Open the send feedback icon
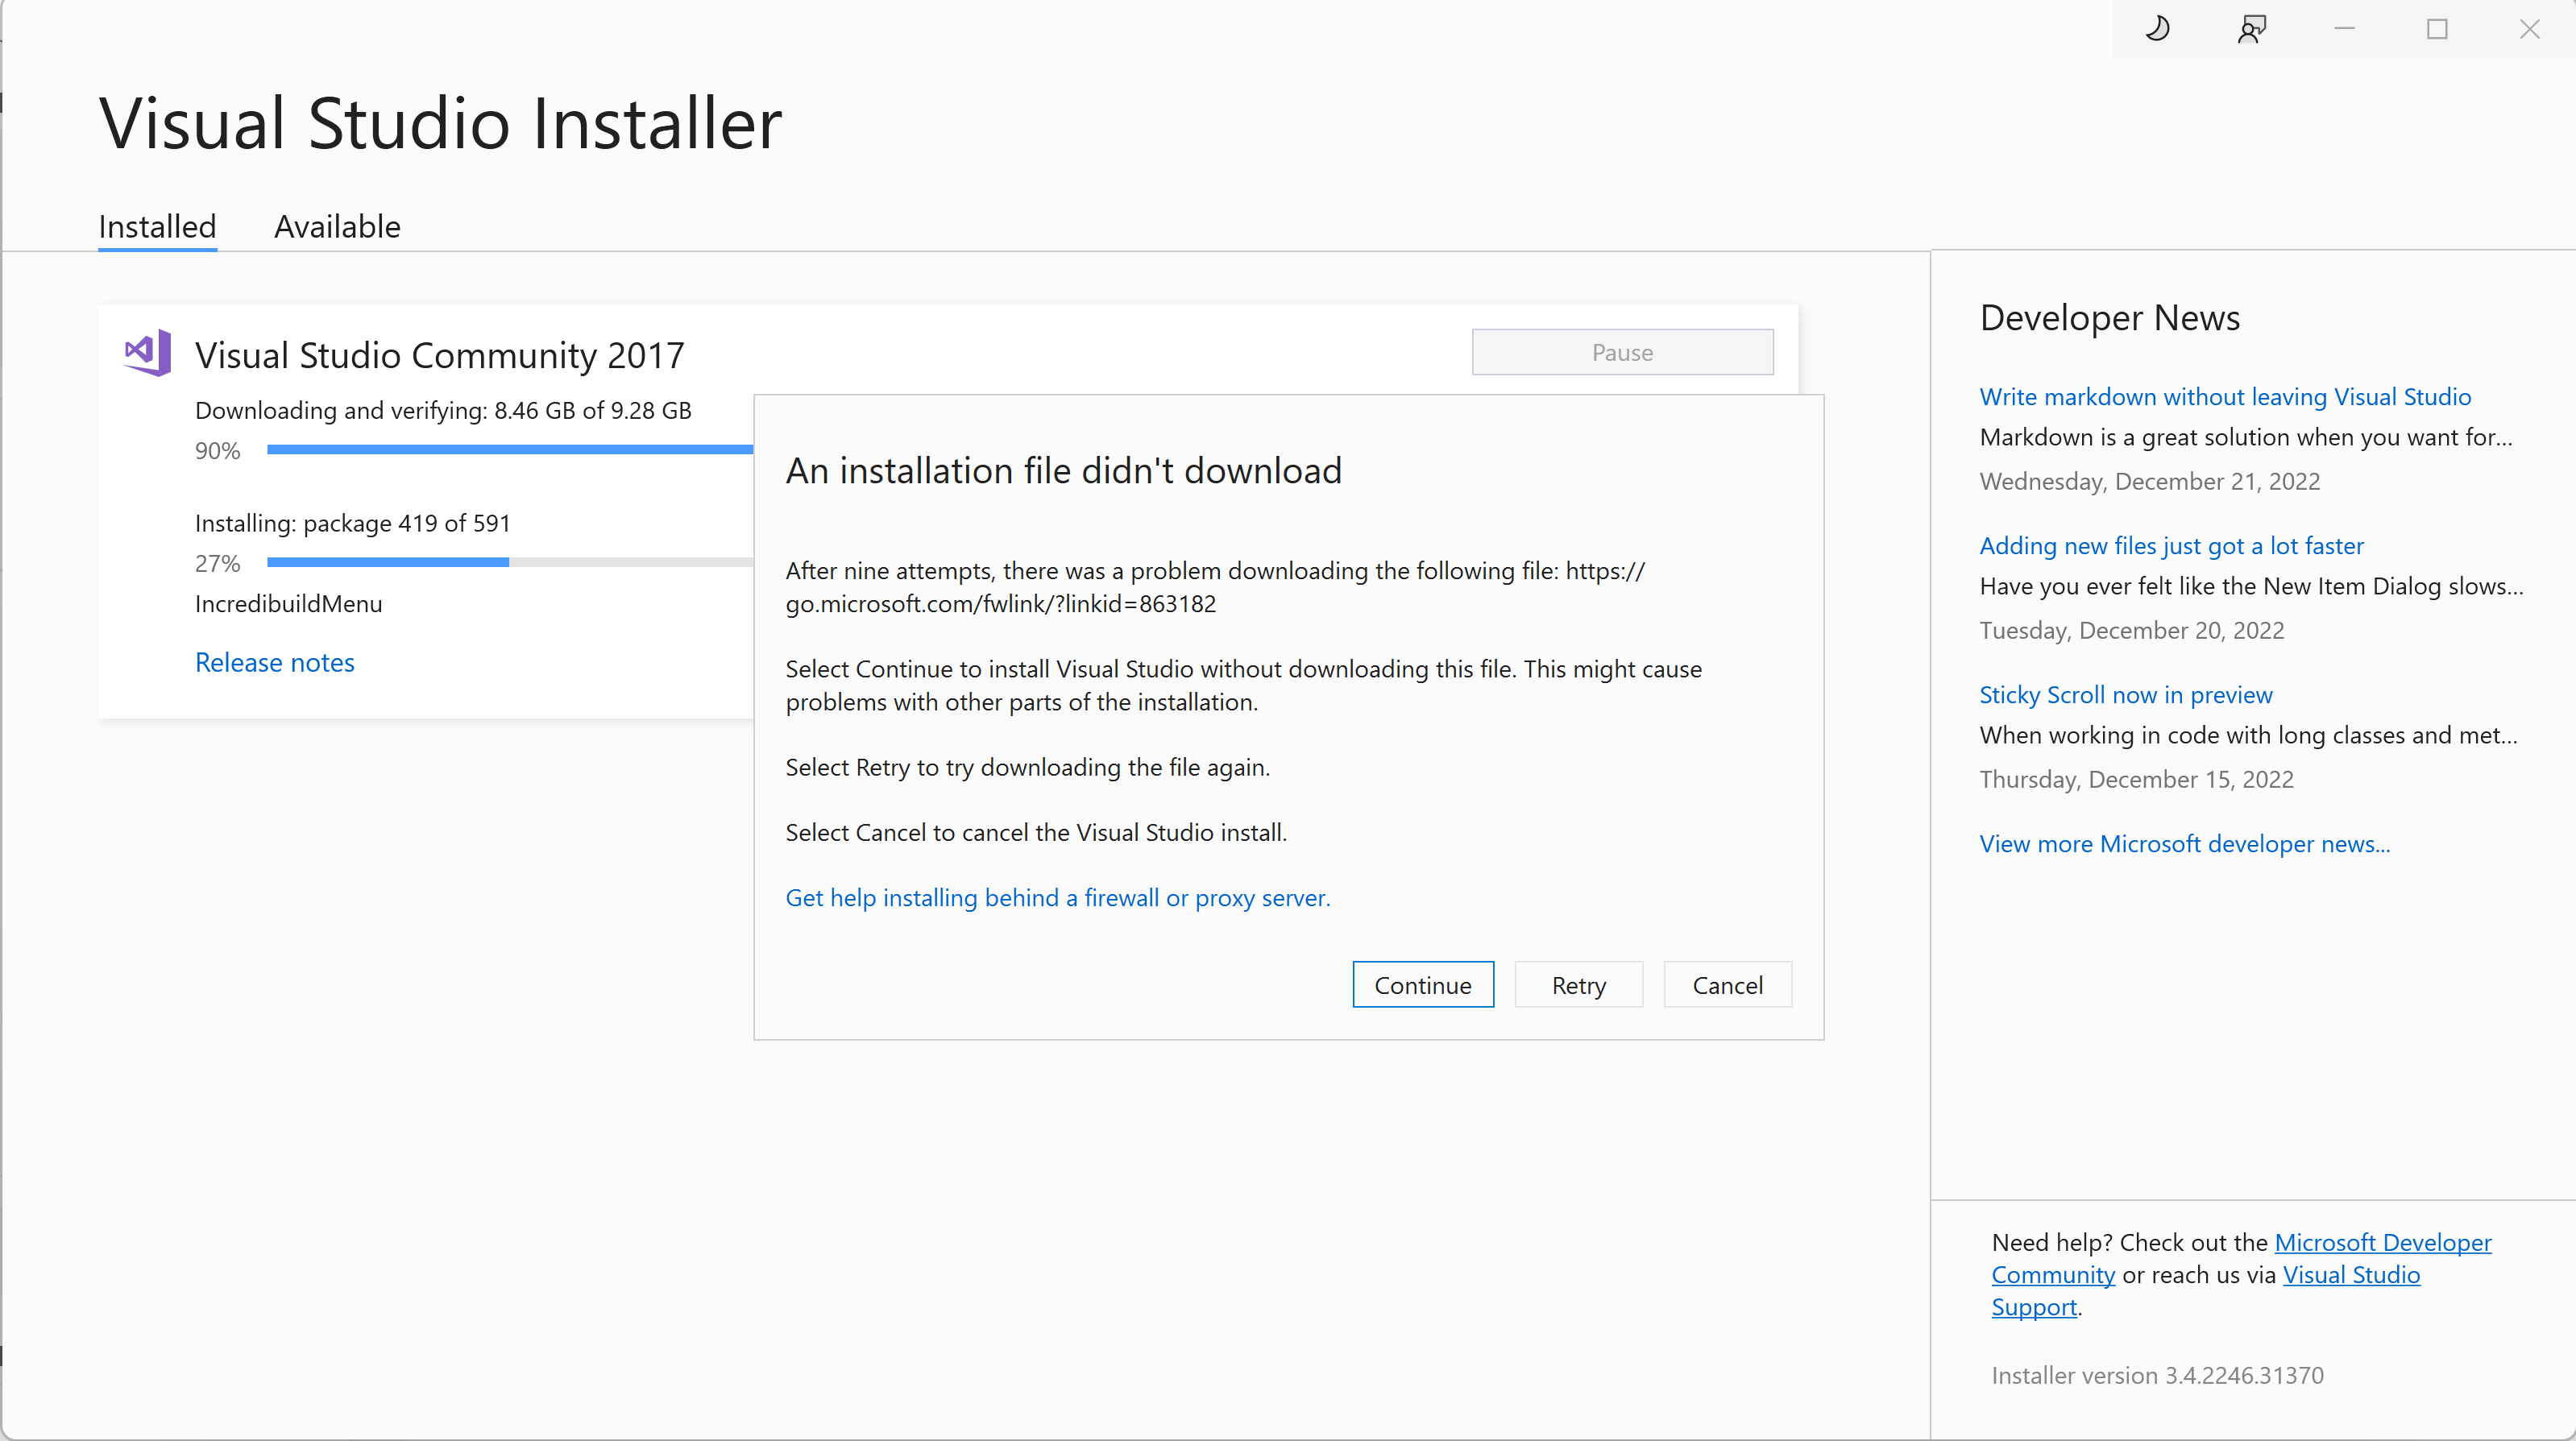The image size is (2576, 1441). 2251,29
